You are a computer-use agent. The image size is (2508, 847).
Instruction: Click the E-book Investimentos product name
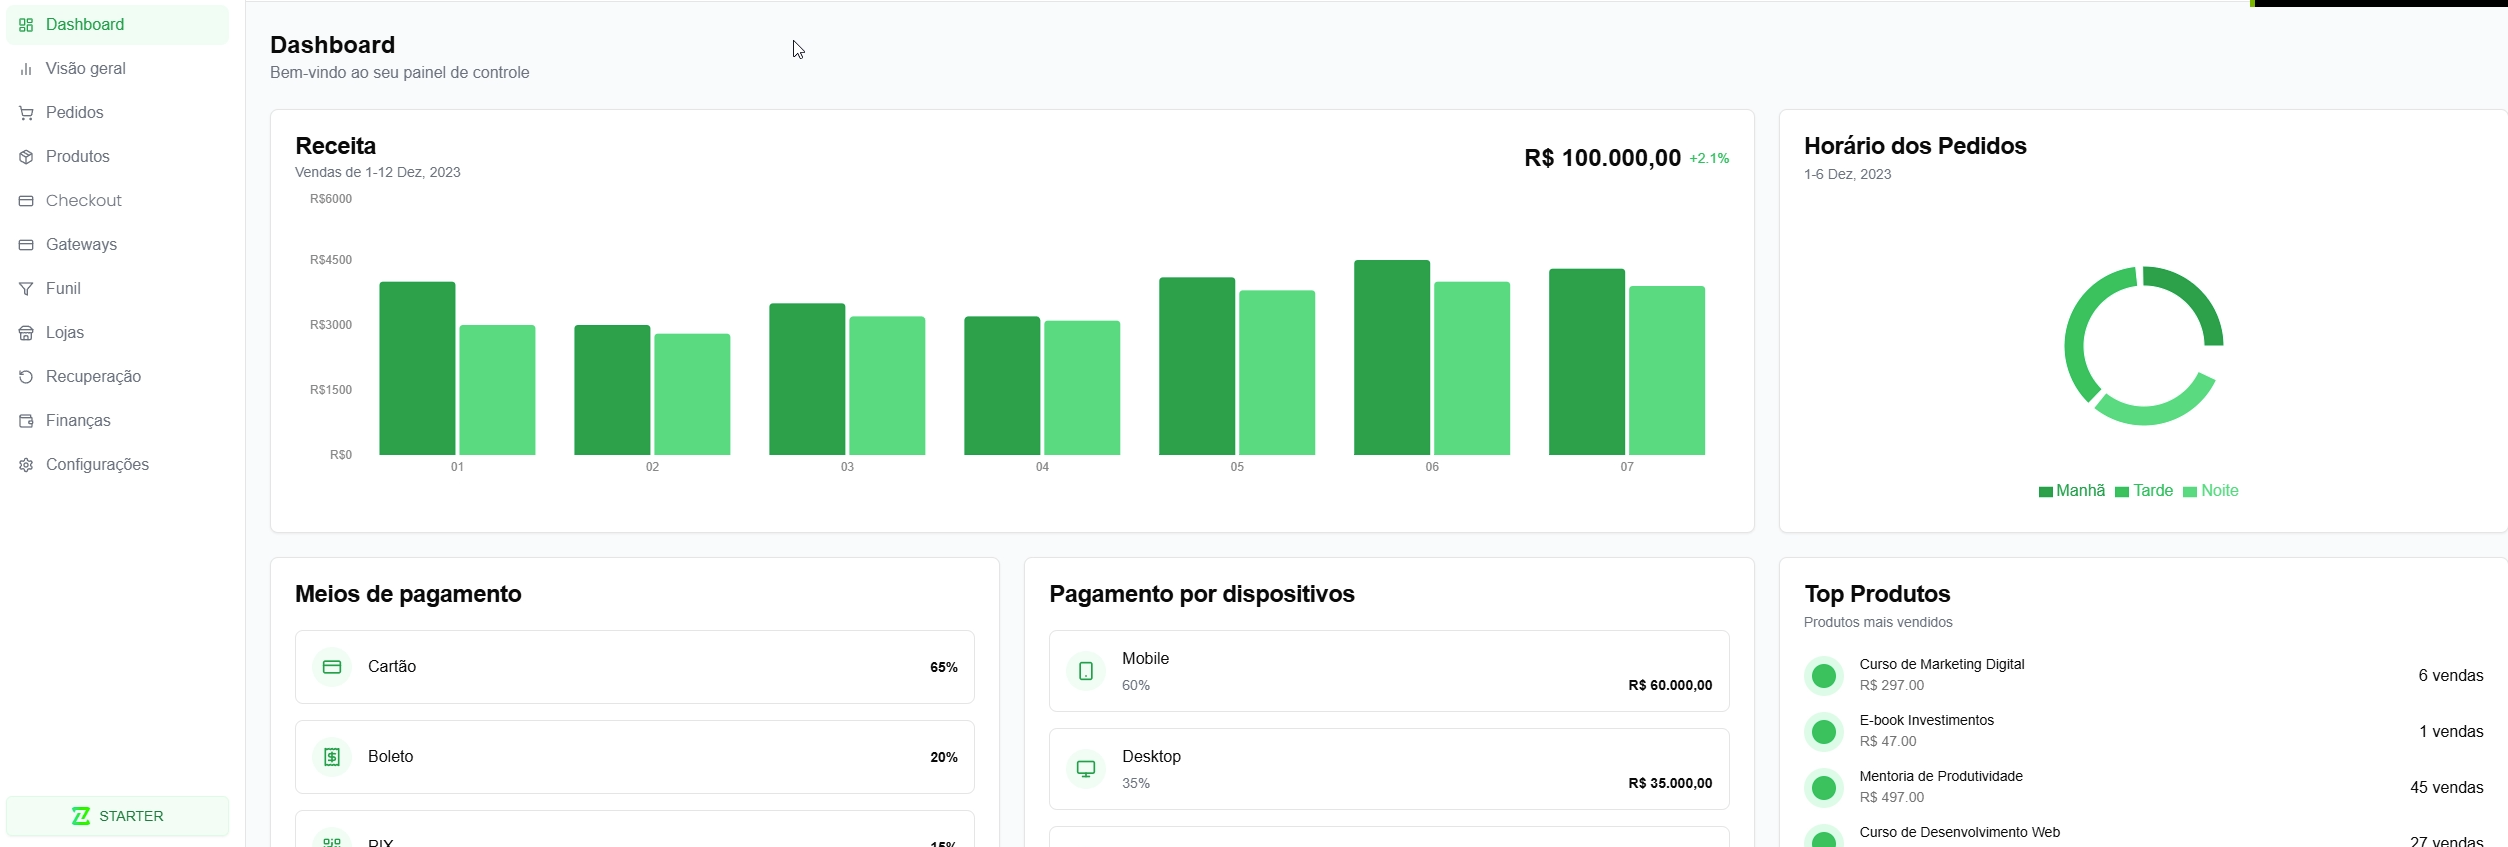click(1926, 720)
